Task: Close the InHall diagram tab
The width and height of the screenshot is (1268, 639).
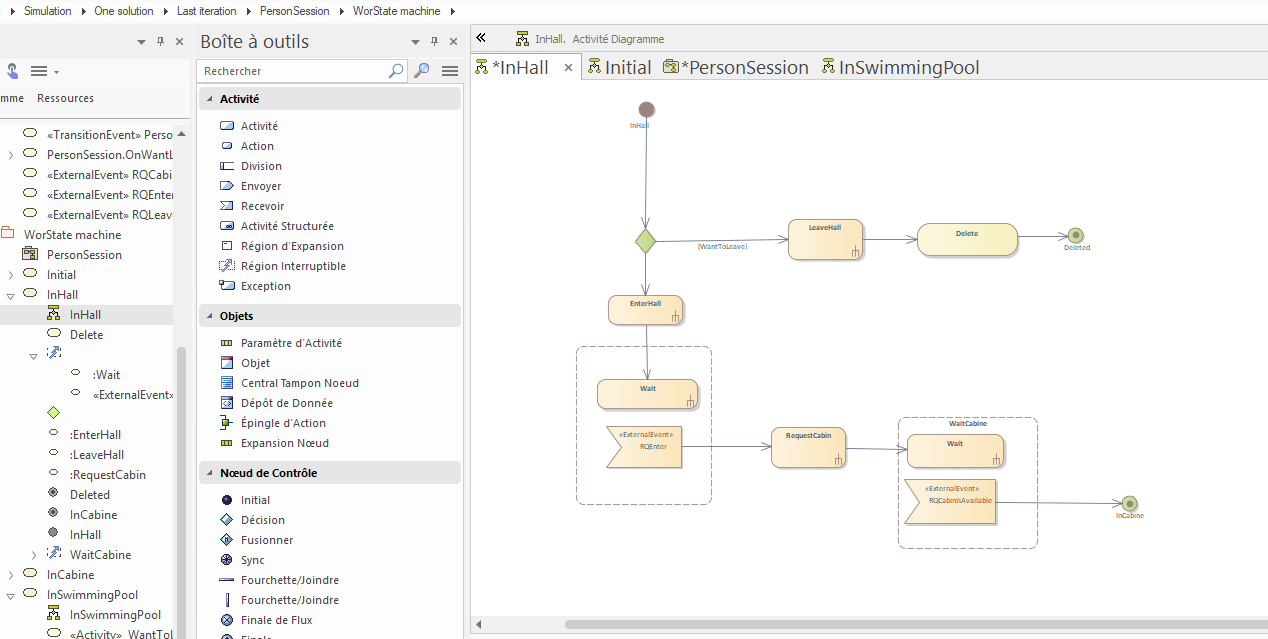Action: [568, 67]
